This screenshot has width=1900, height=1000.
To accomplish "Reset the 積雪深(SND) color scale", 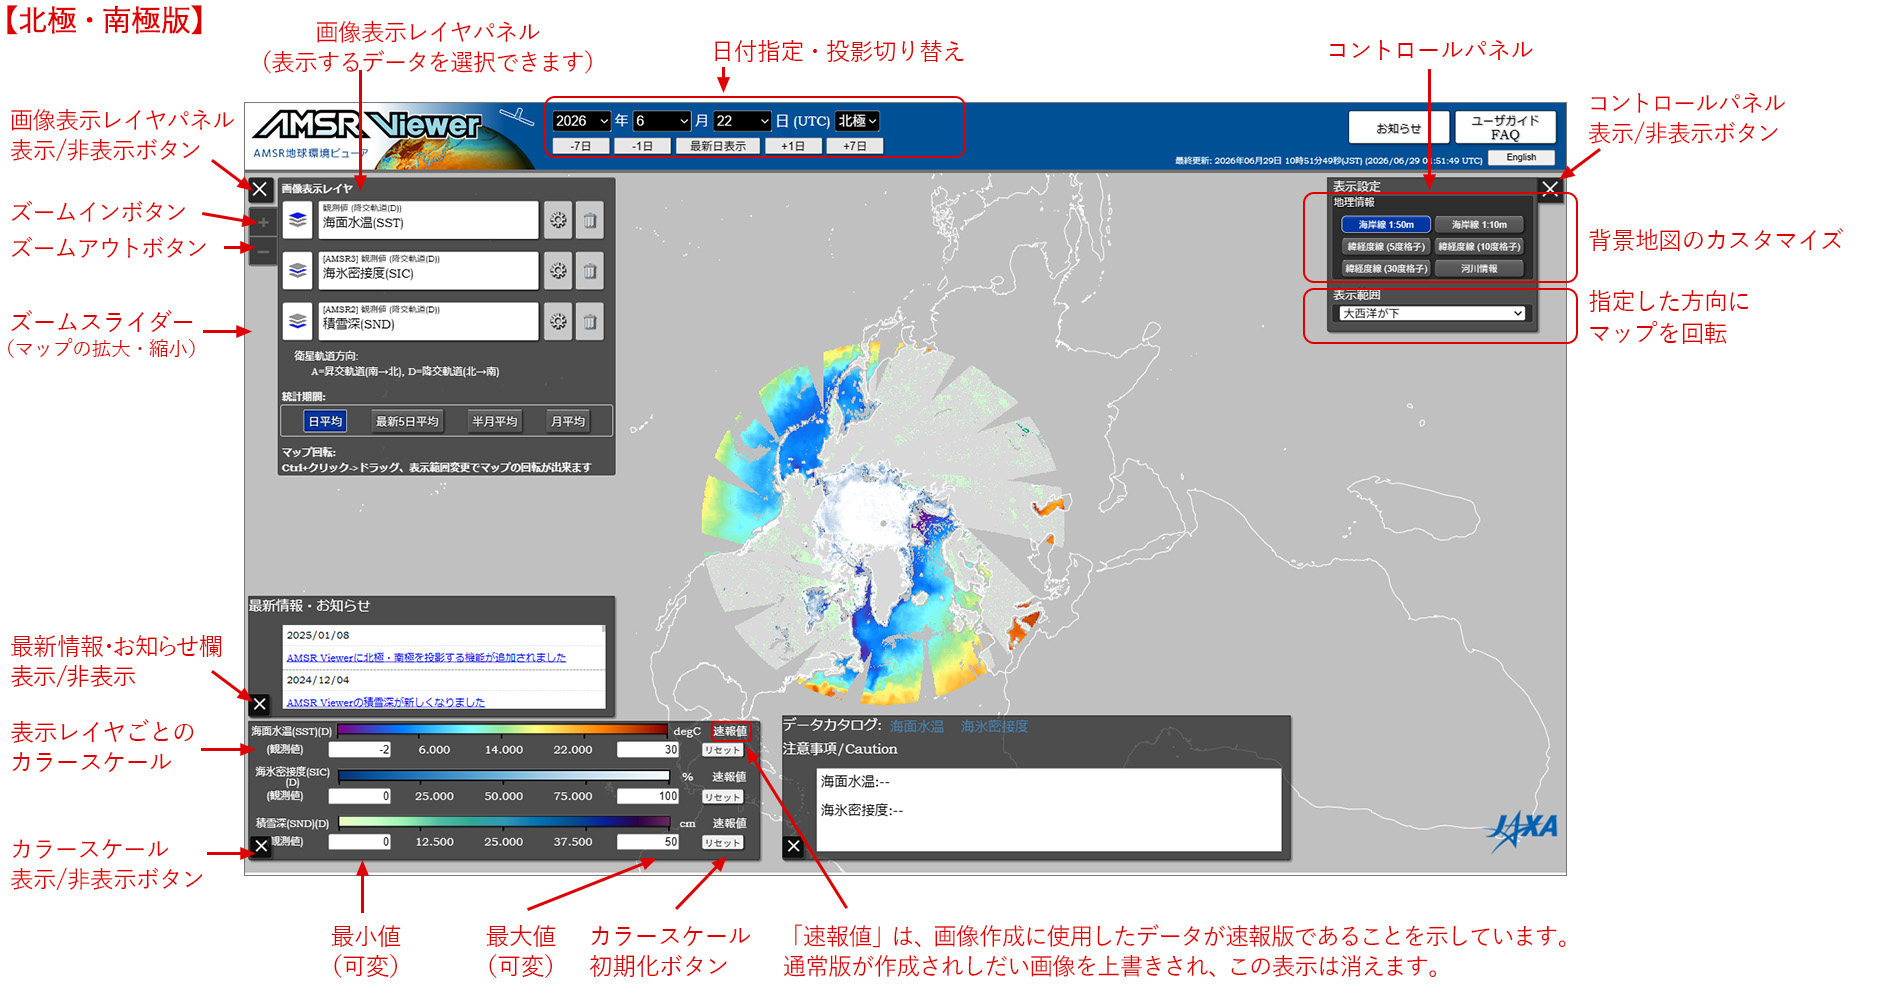I will tap(722, 843).
